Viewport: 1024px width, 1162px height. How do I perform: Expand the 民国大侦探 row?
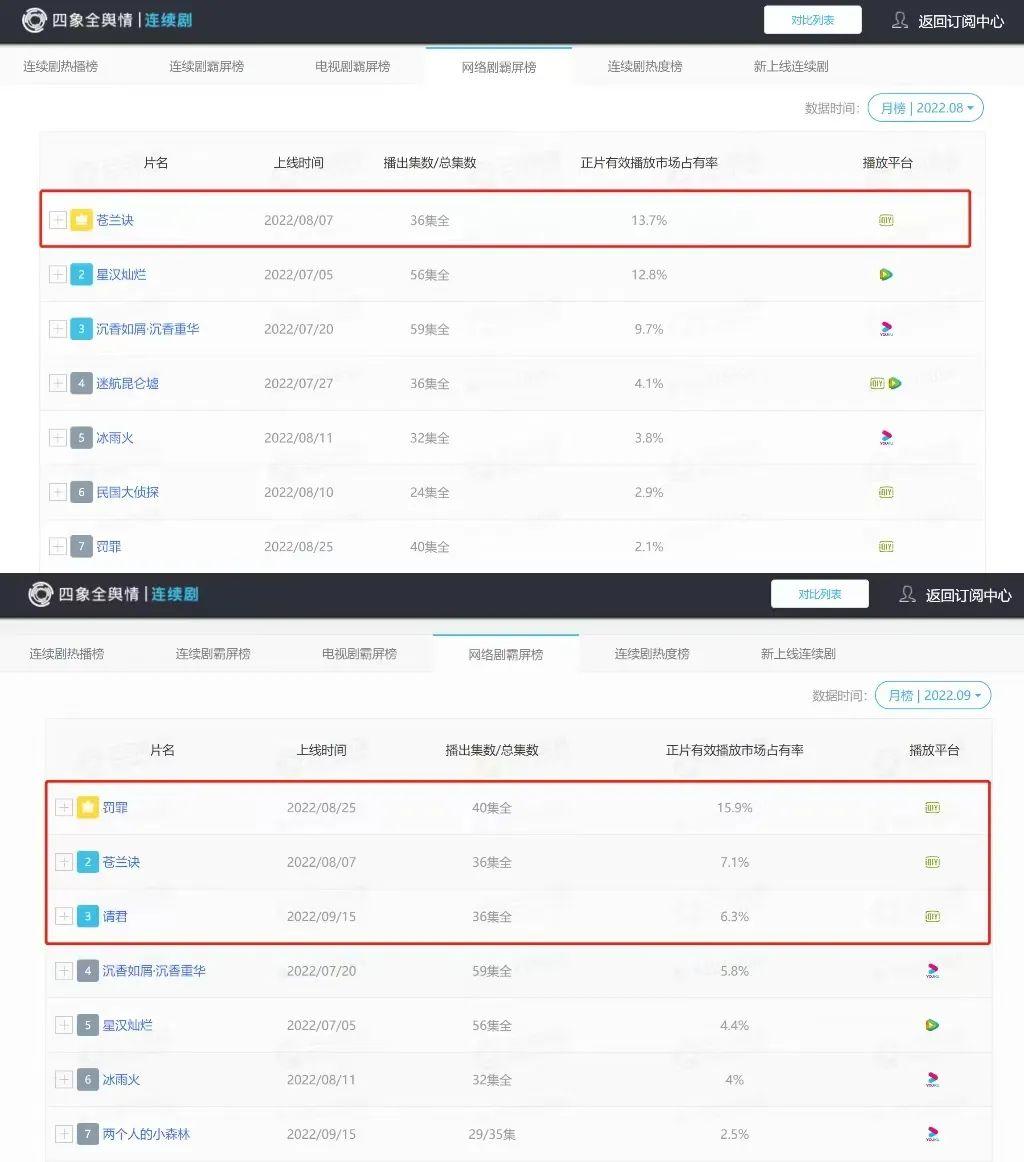pos(58,492)
